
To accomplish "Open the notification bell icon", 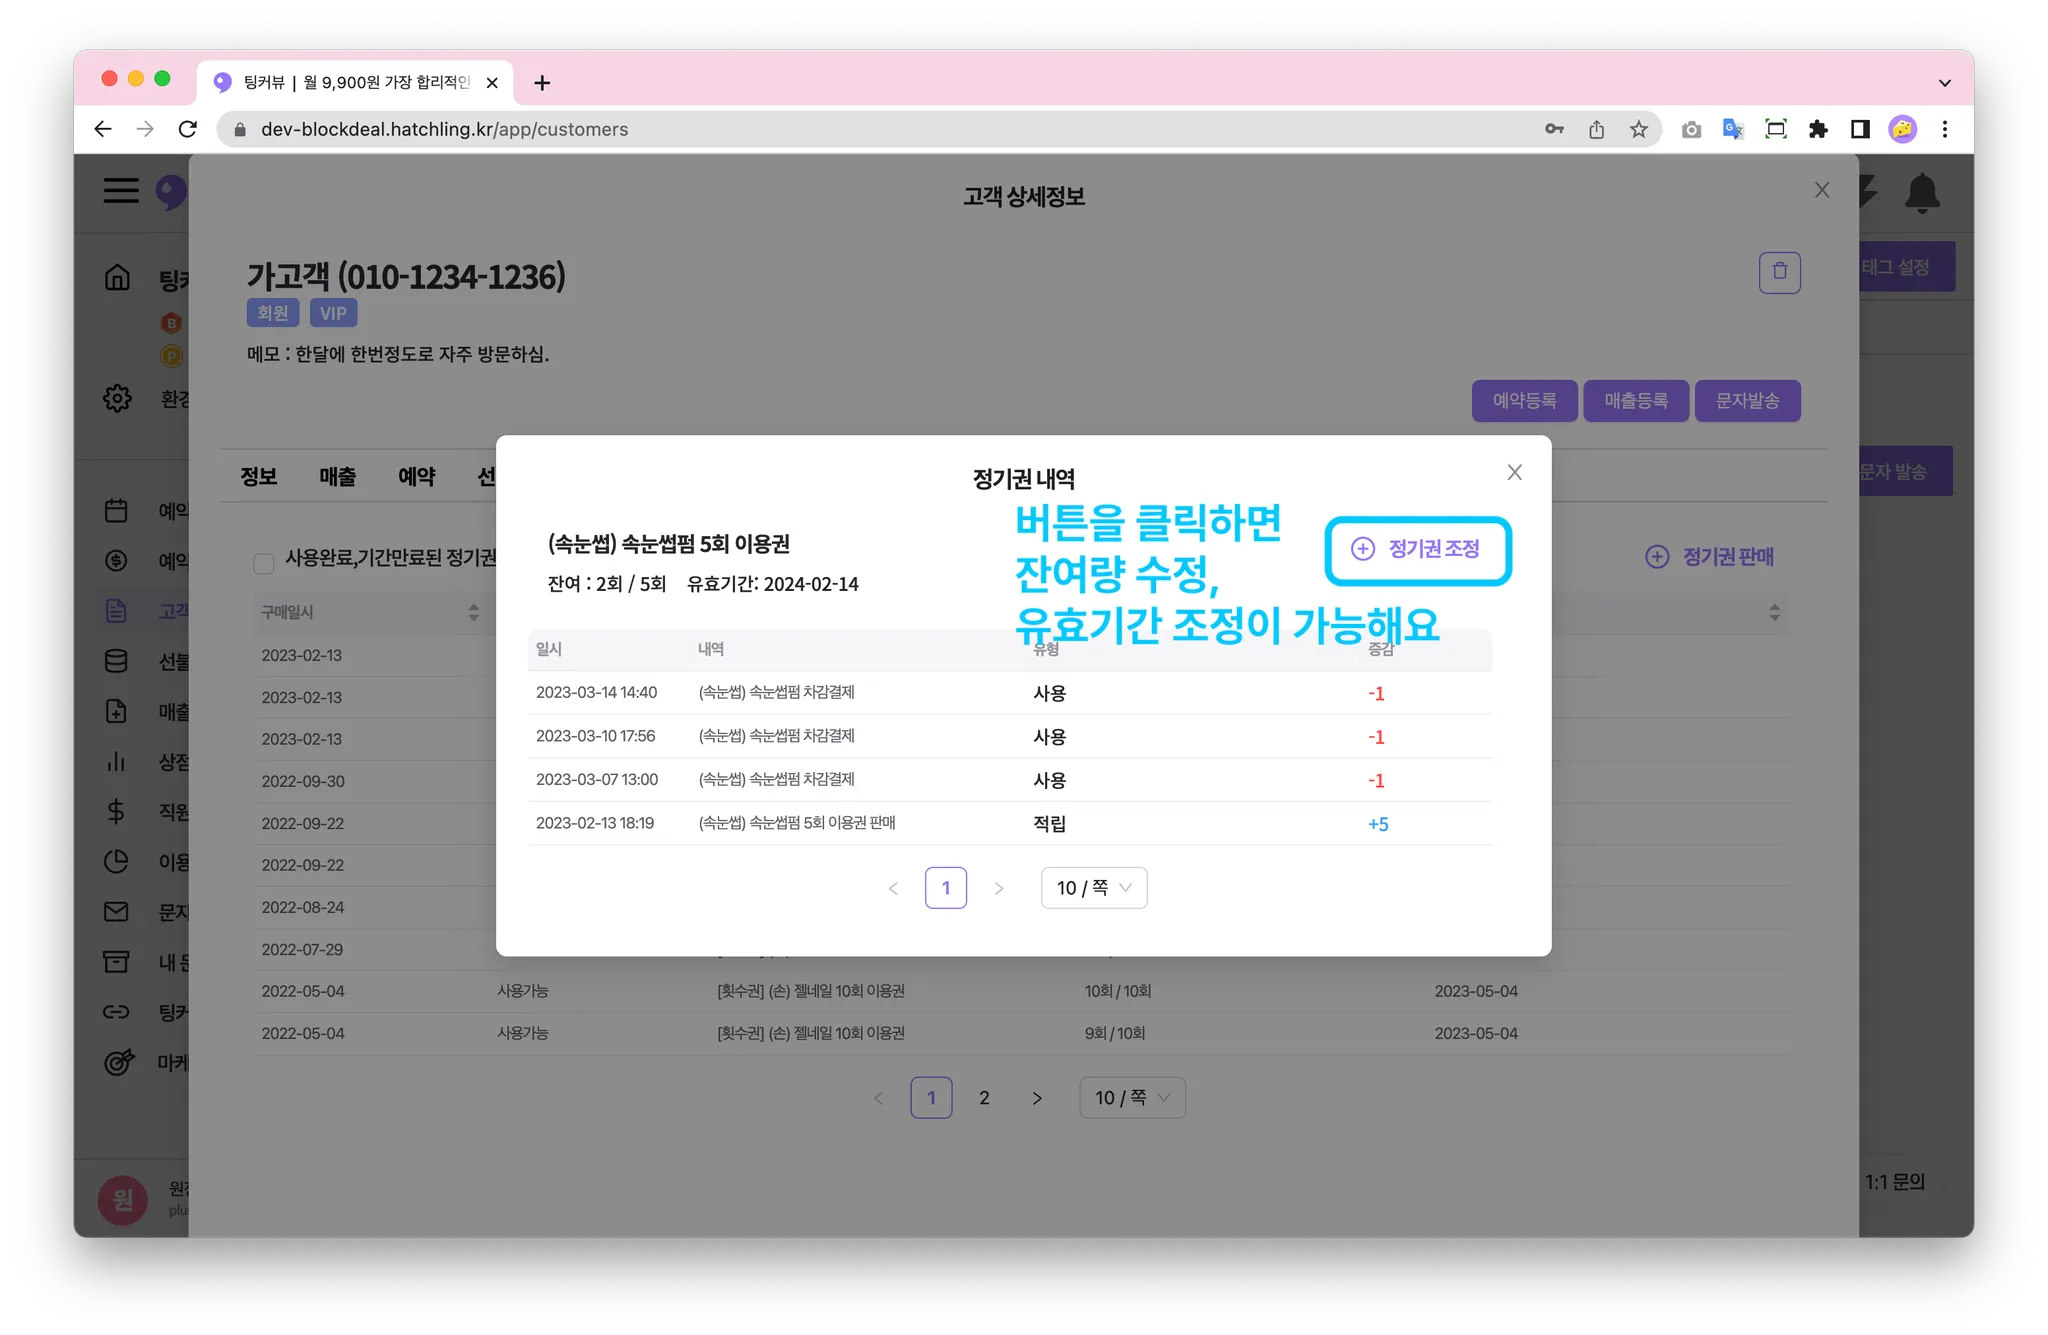I will (x=1921, y=192).
